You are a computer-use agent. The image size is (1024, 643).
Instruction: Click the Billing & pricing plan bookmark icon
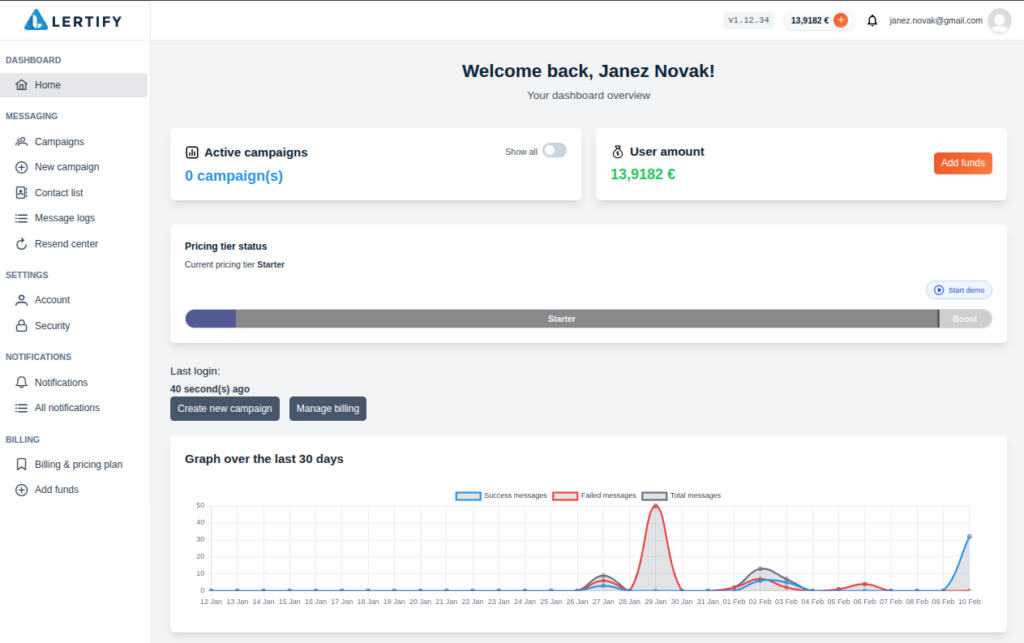[x=22, y=465]
